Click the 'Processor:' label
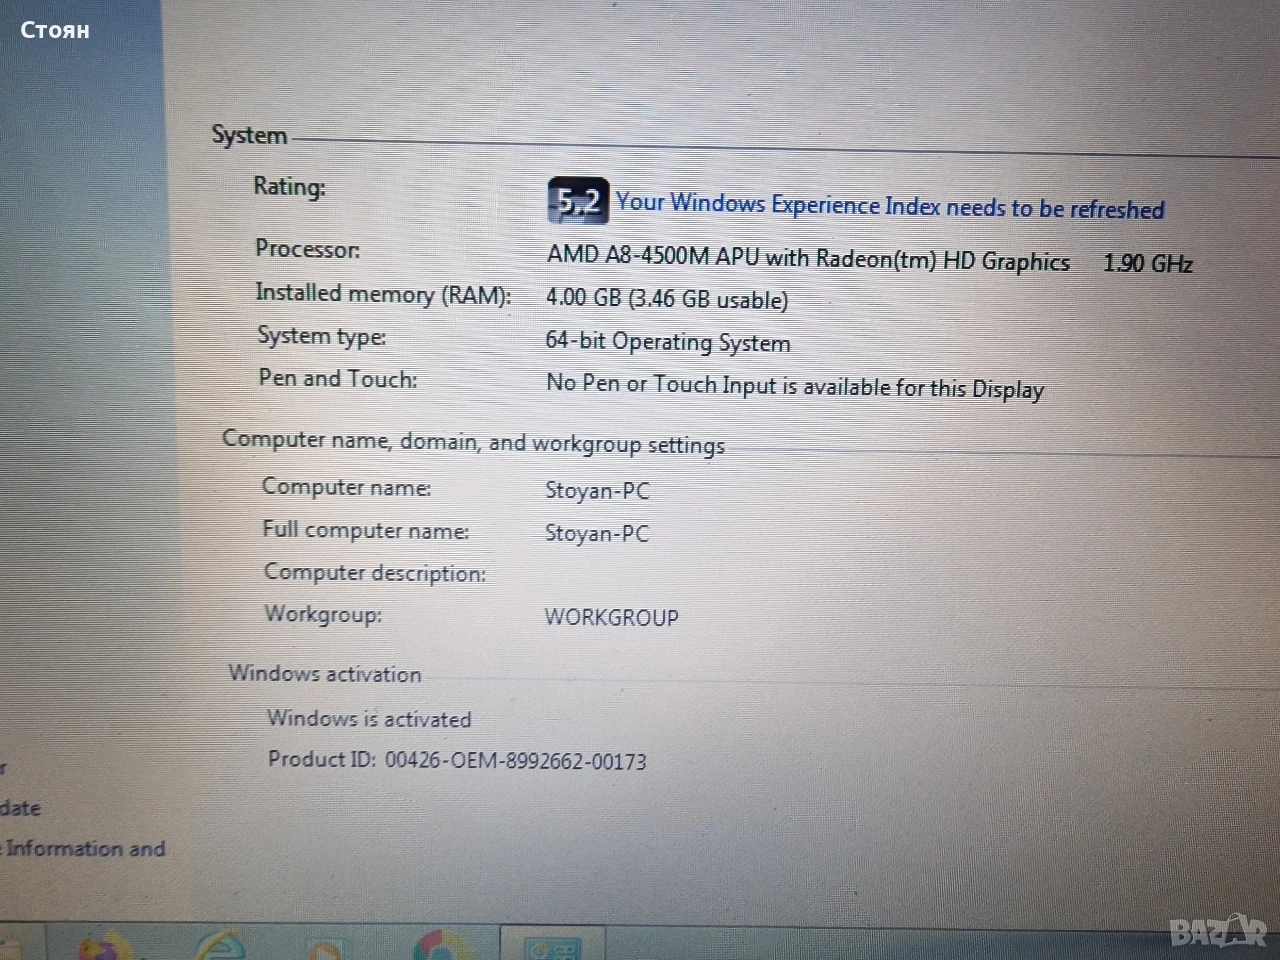 point(307,248)
